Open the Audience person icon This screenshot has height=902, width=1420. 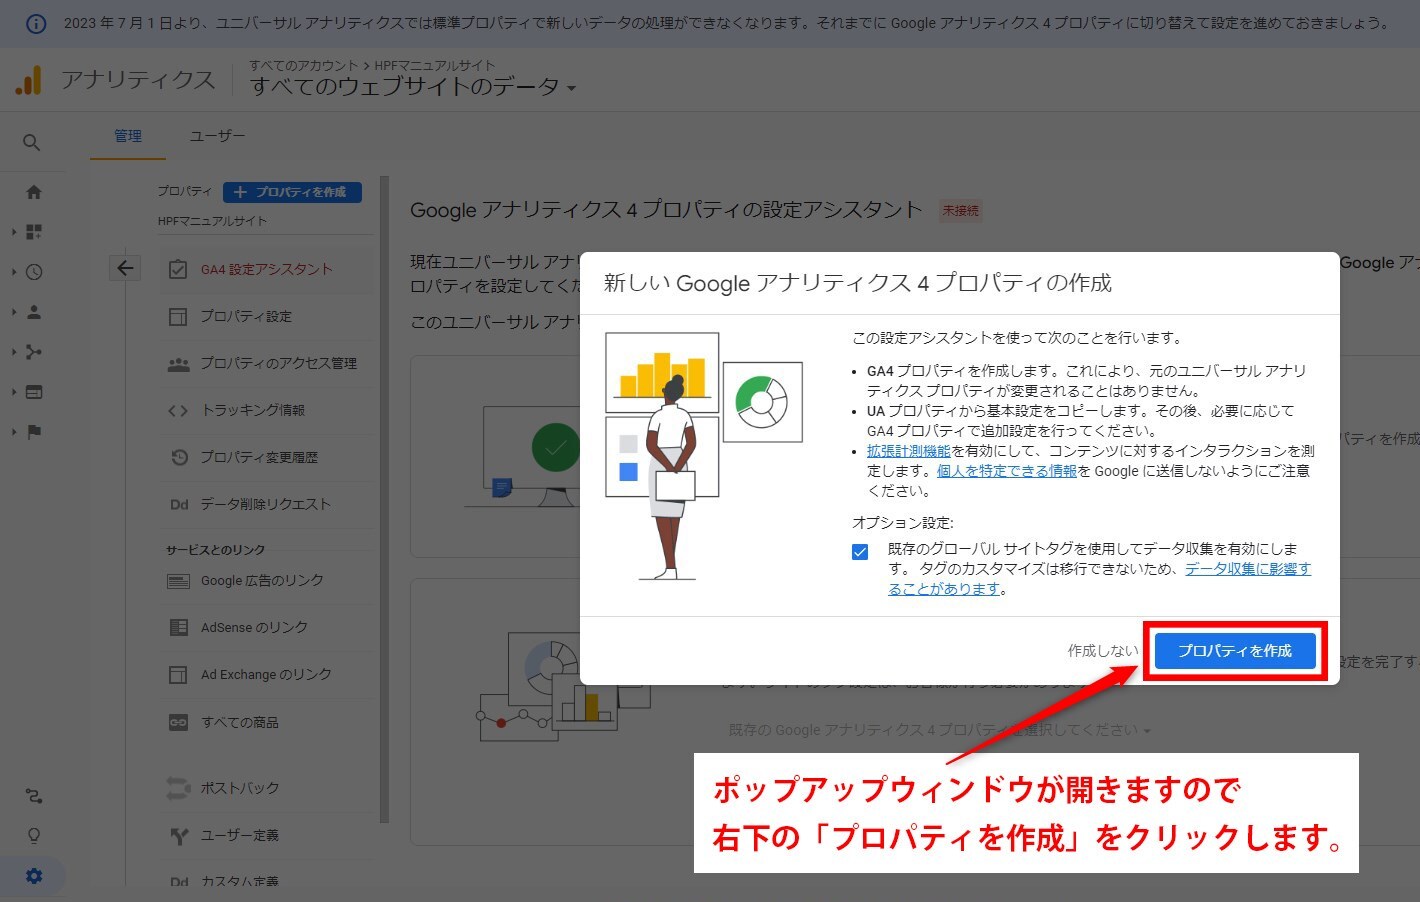pyautogui.click(x=34, y=312)
